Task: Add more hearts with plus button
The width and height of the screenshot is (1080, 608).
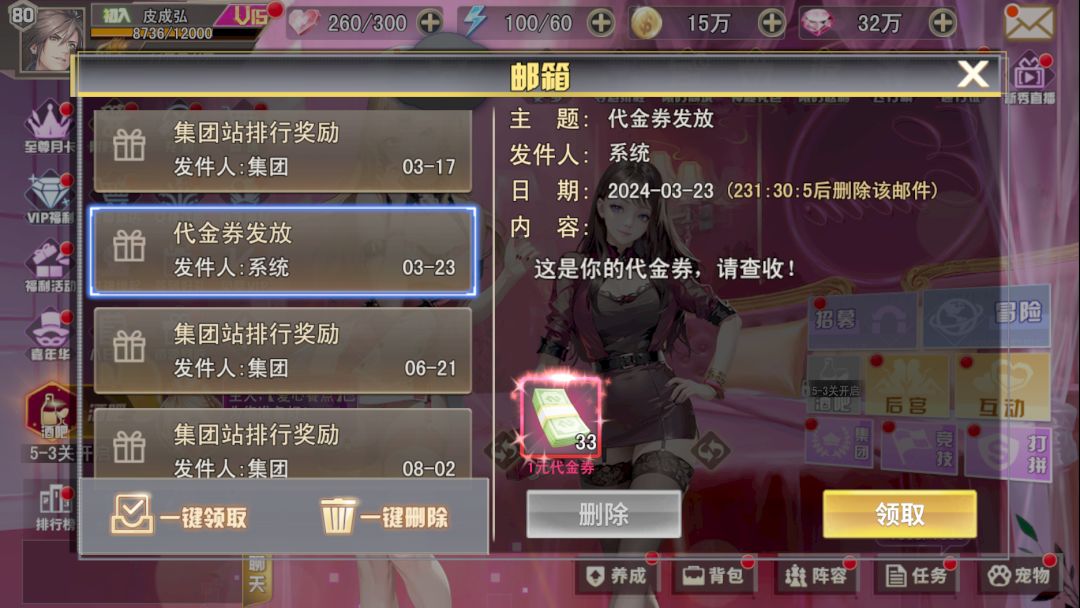Action: click(430, 23)
